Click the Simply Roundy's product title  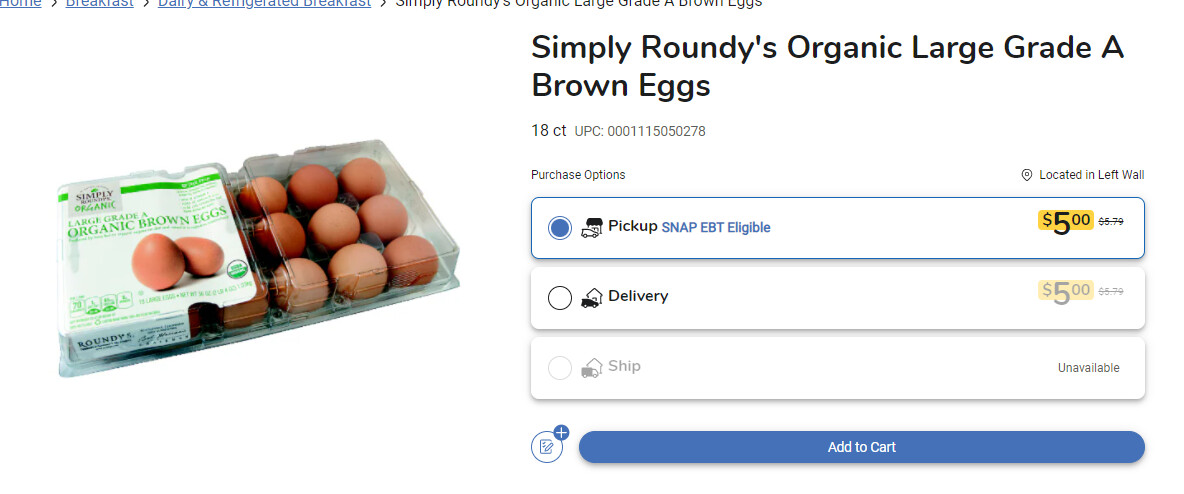pyautogui.click(x=827, y=66)
